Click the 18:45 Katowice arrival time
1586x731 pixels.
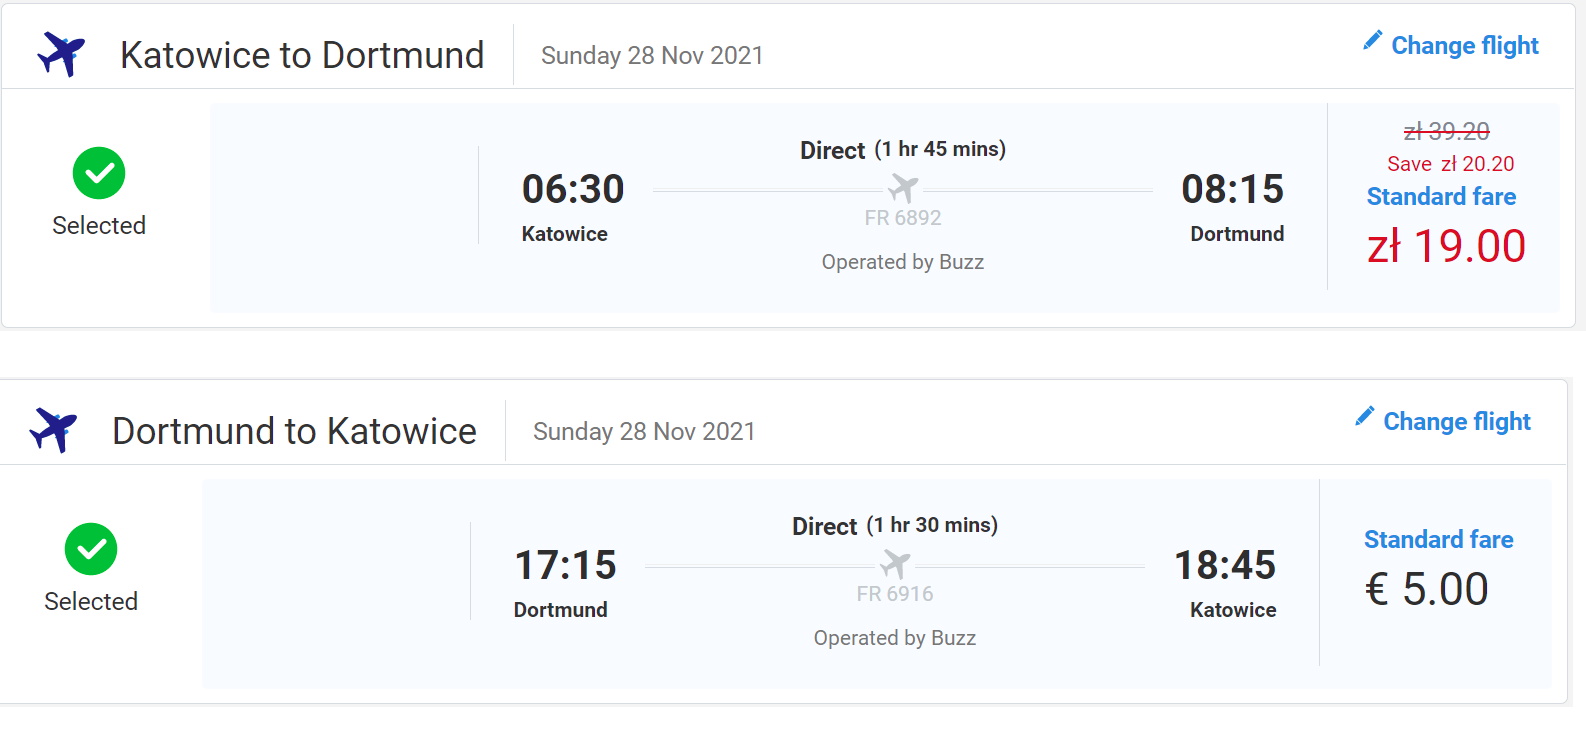coord(1225,565)
